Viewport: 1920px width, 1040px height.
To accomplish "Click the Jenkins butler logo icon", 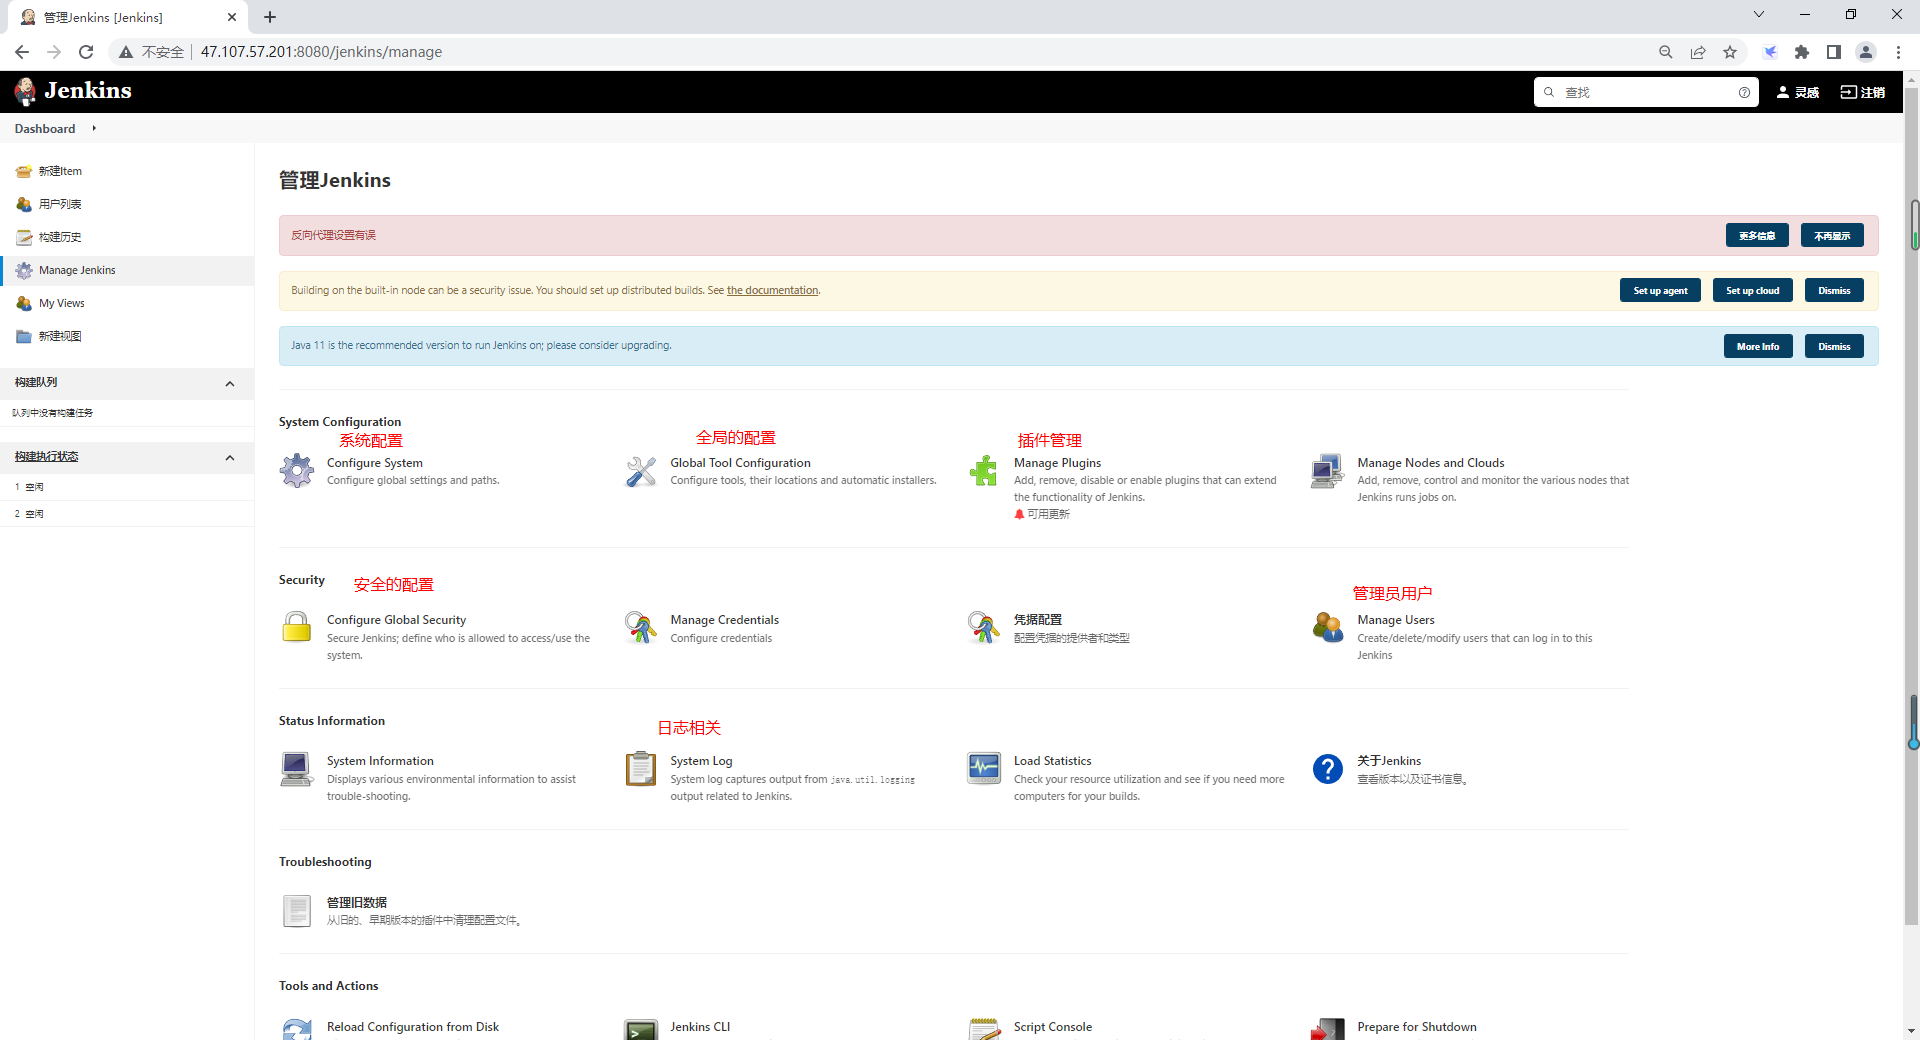I will coord(25,92).
